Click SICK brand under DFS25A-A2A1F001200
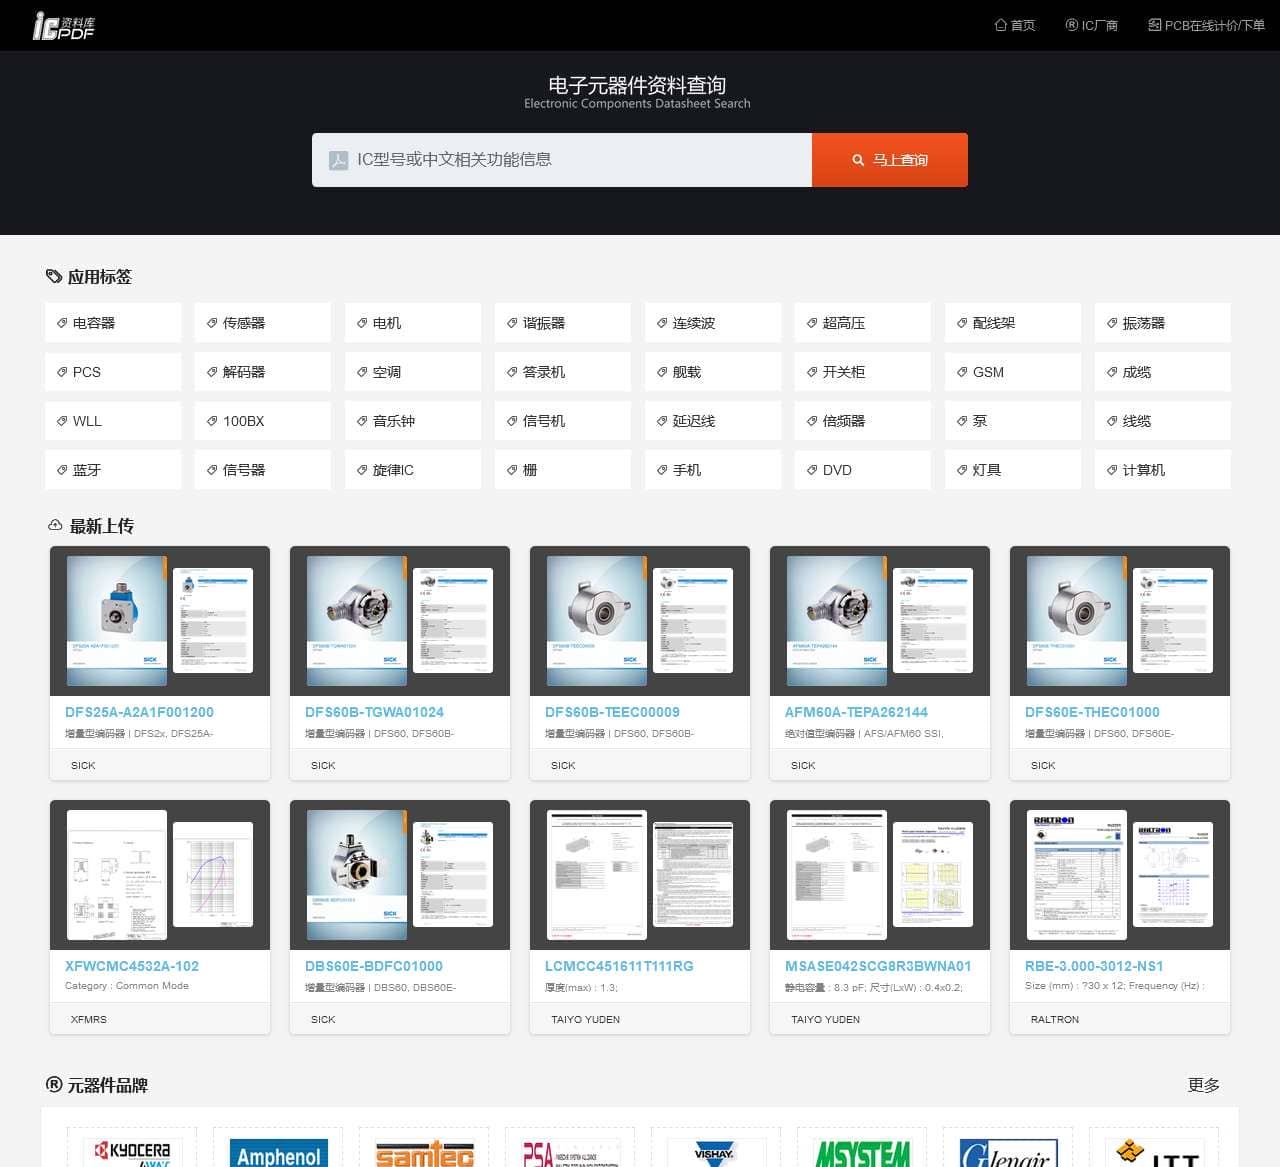This screenshot has height=1167, width=1280. pyautogui.click(x=83, y=765)
